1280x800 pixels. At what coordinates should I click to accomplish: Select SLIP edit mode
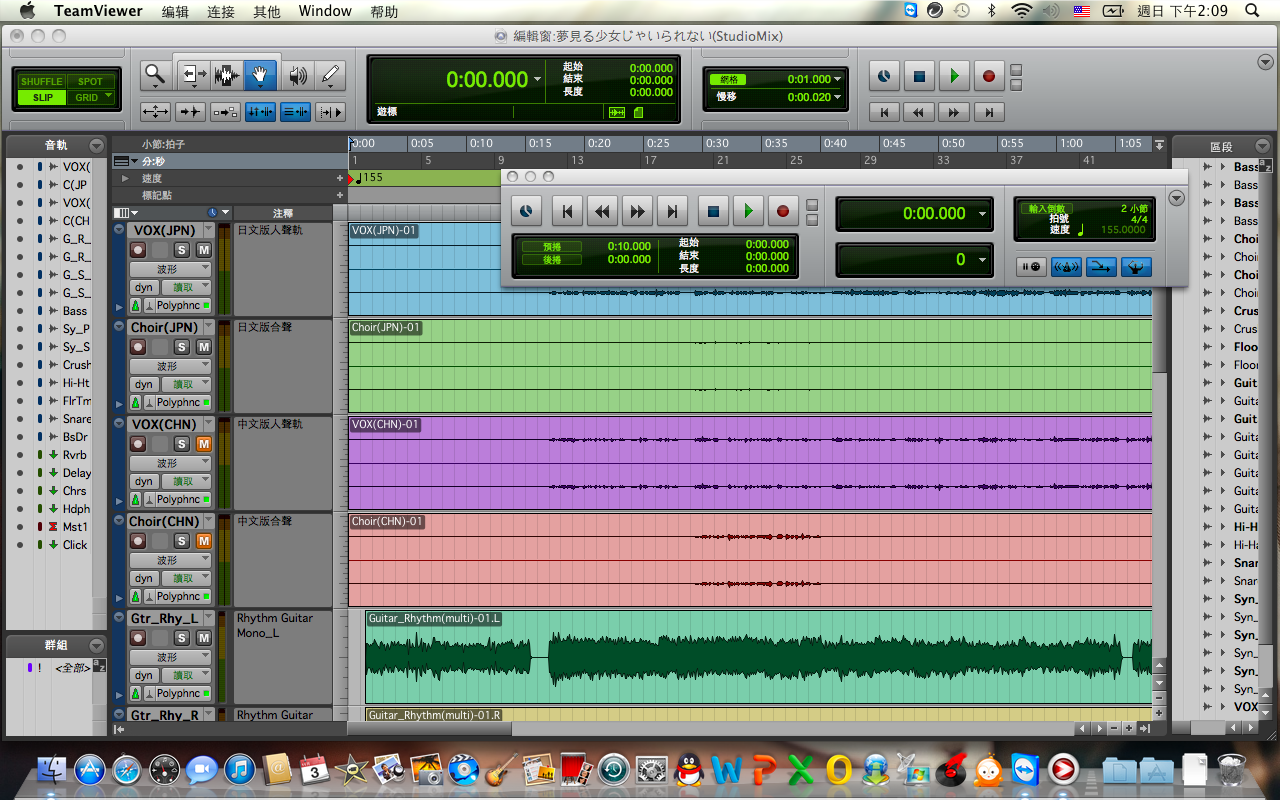point(42,97)
